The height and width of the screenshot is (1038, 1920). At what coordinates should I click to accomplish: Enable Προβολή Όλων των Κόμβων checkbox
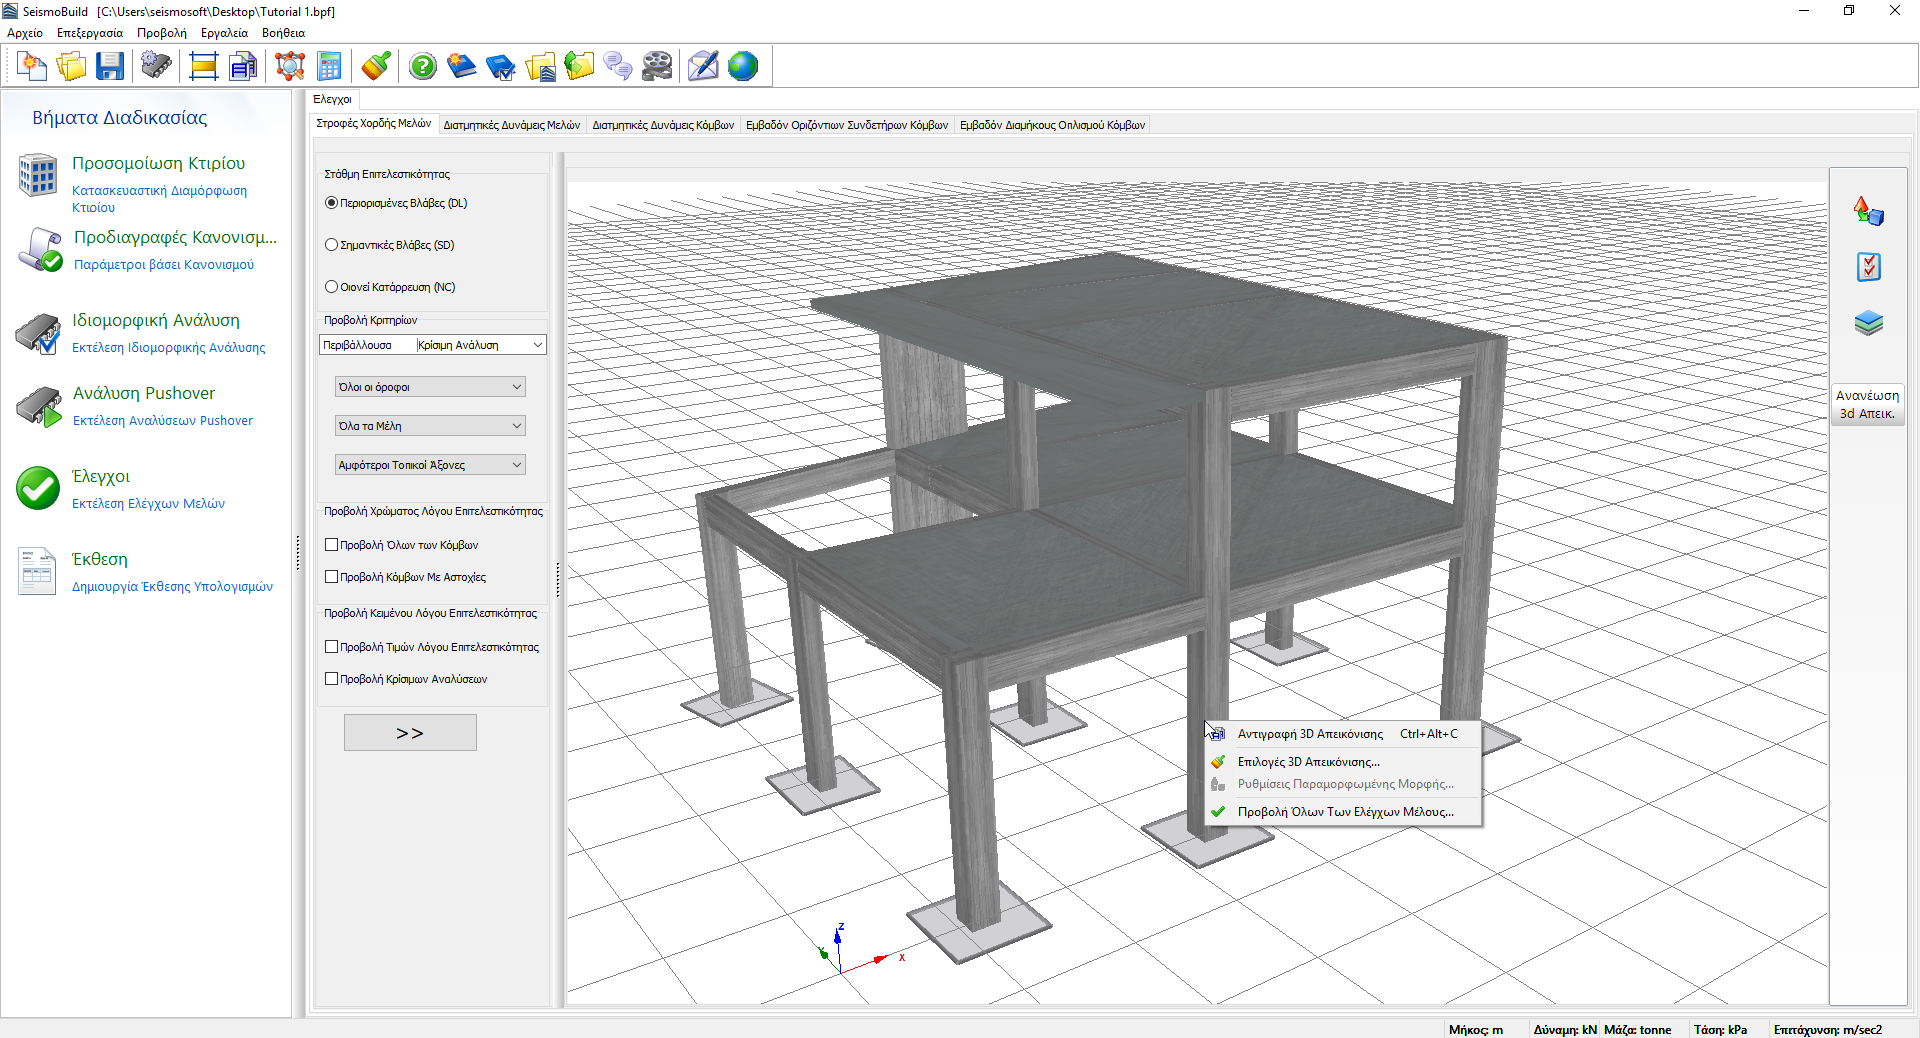pyautogui.click(x=332, y=545)
